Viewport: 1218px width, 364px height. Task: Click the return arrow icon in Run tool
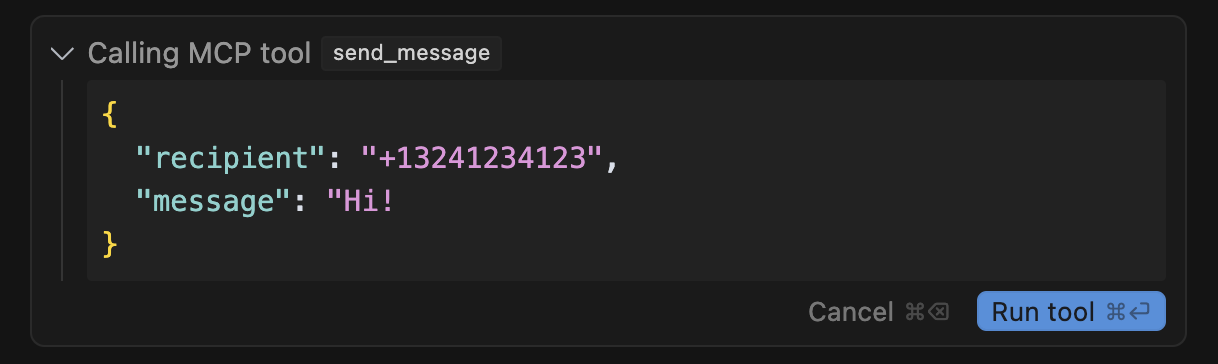click(1141, 312)
